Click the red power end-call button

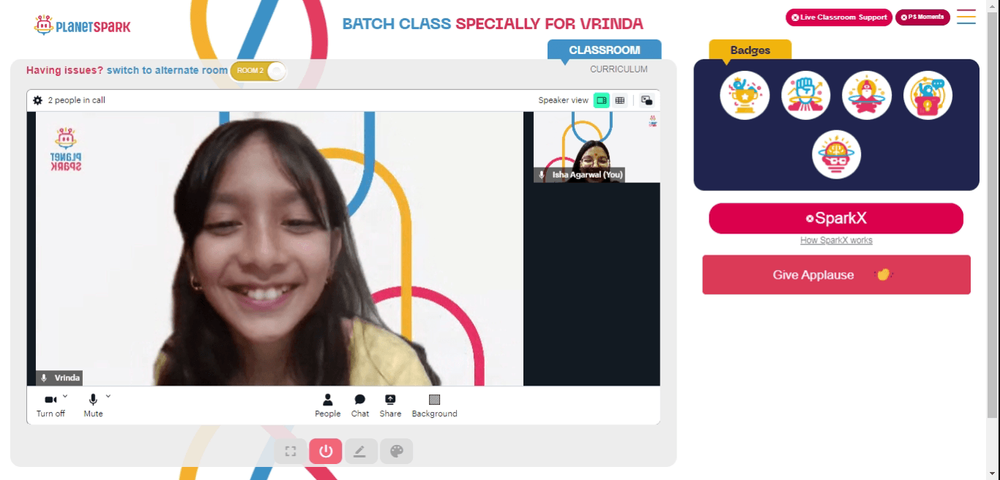pos(326,451)
